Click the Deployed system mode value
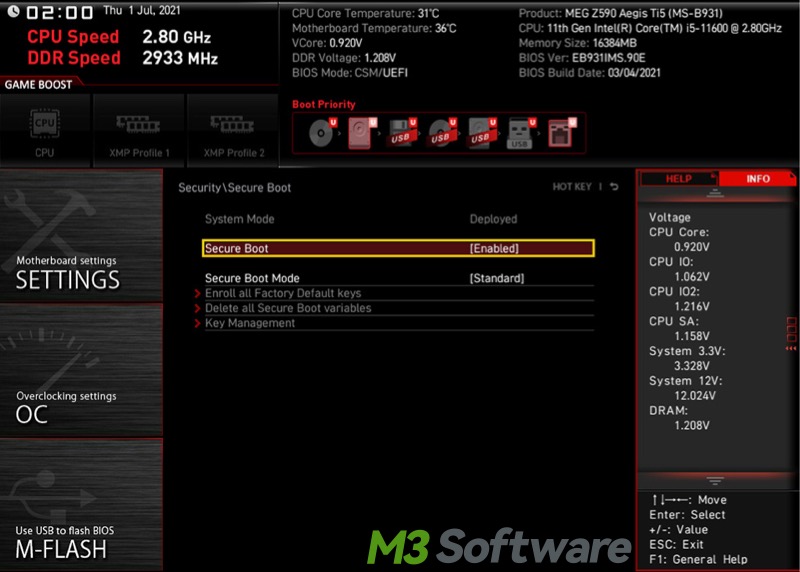Viewport: 800px width, 572px height. coord(493,219)
